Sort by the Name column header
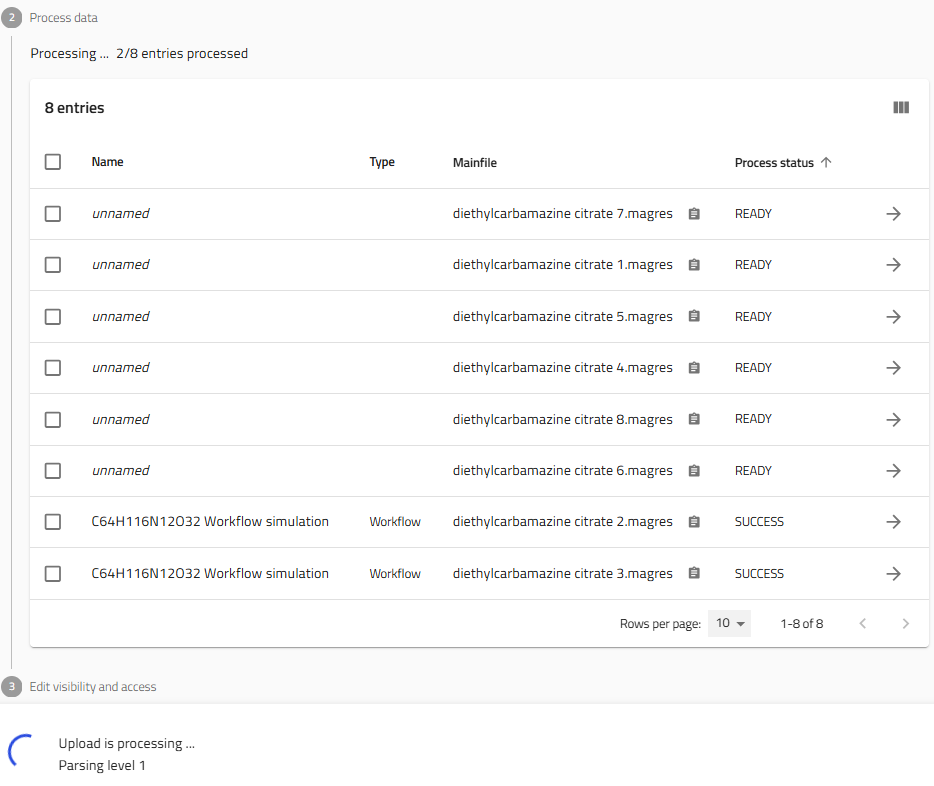The width and height of the screenshot is (934, 786). 107,162
